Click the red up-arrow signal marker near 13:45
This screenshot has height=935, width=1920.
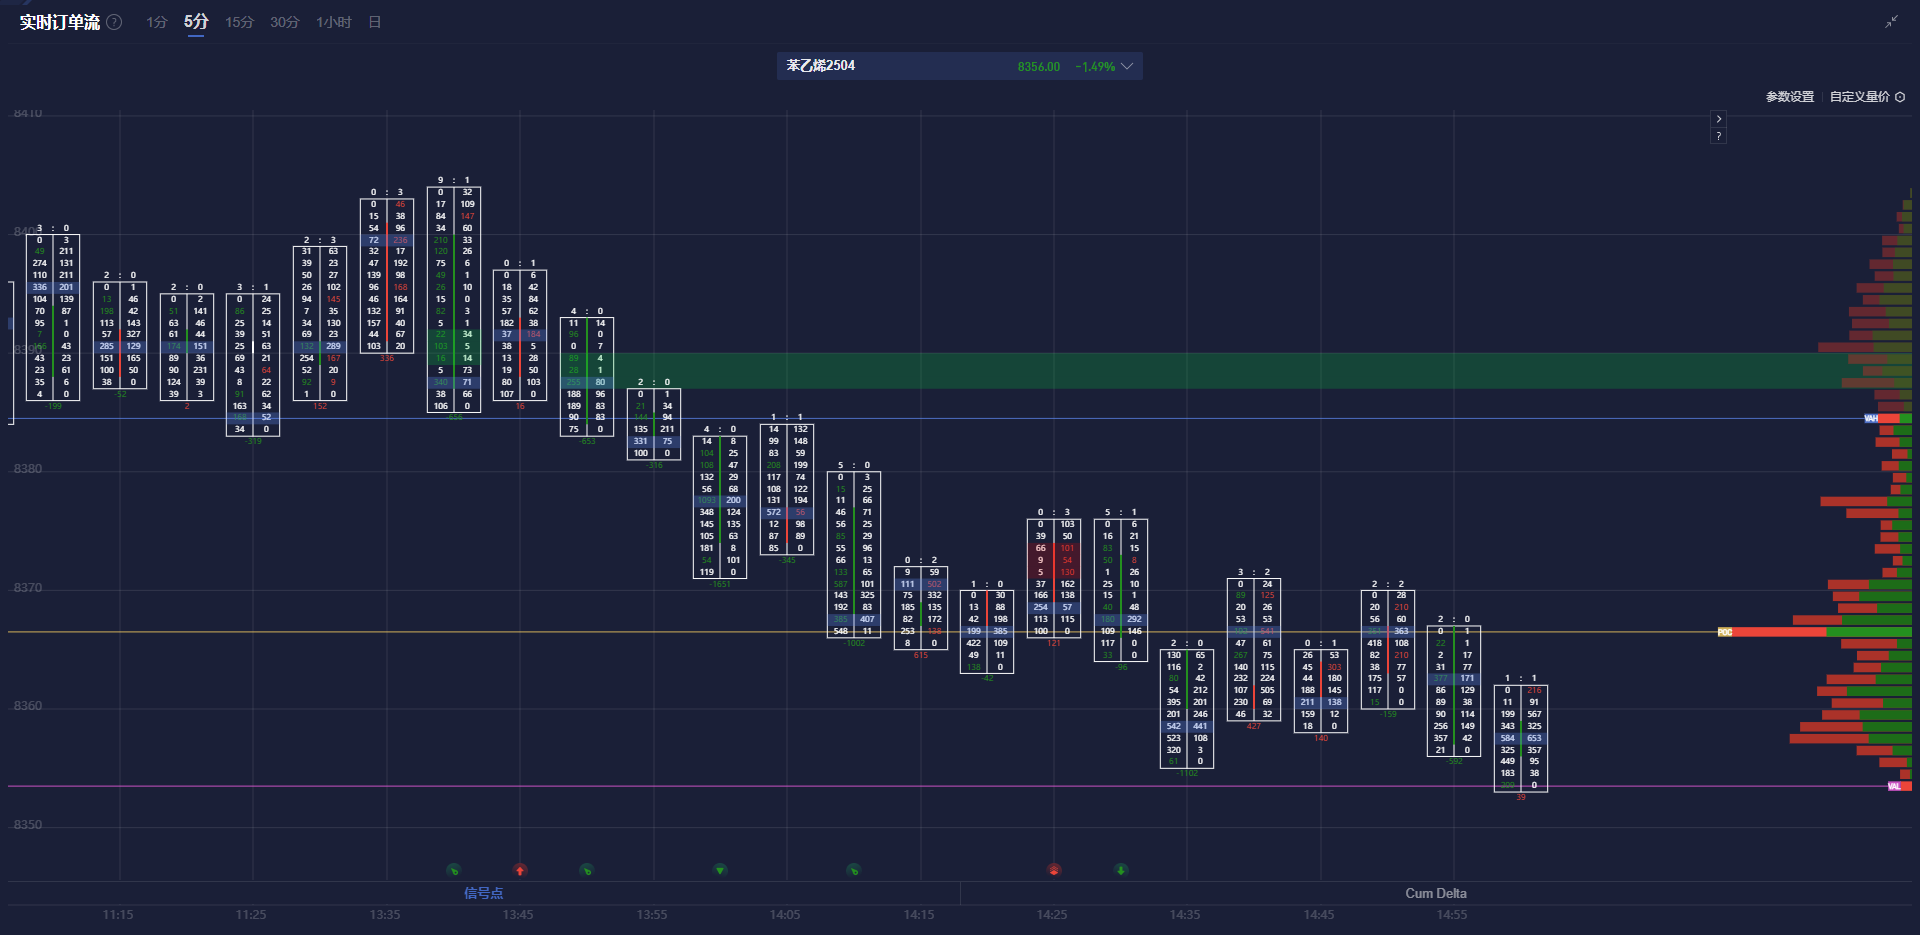coord(520,870)
